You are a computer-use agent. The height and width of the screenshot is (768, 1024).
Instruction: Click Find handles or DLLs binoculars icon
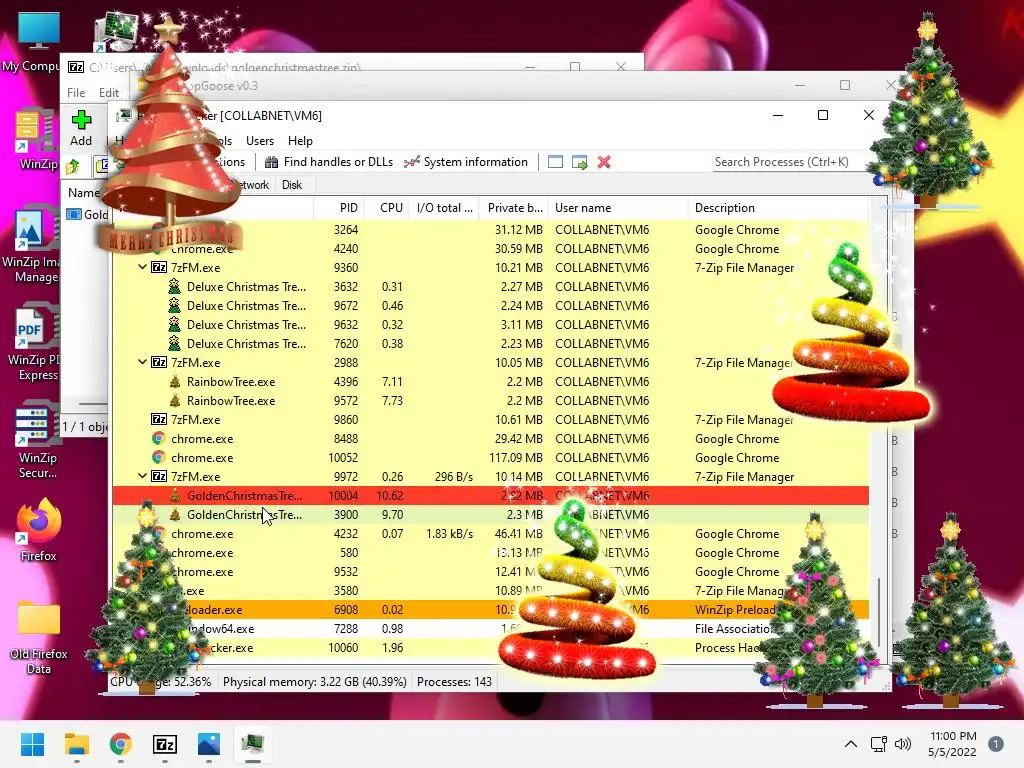point(271,162)
